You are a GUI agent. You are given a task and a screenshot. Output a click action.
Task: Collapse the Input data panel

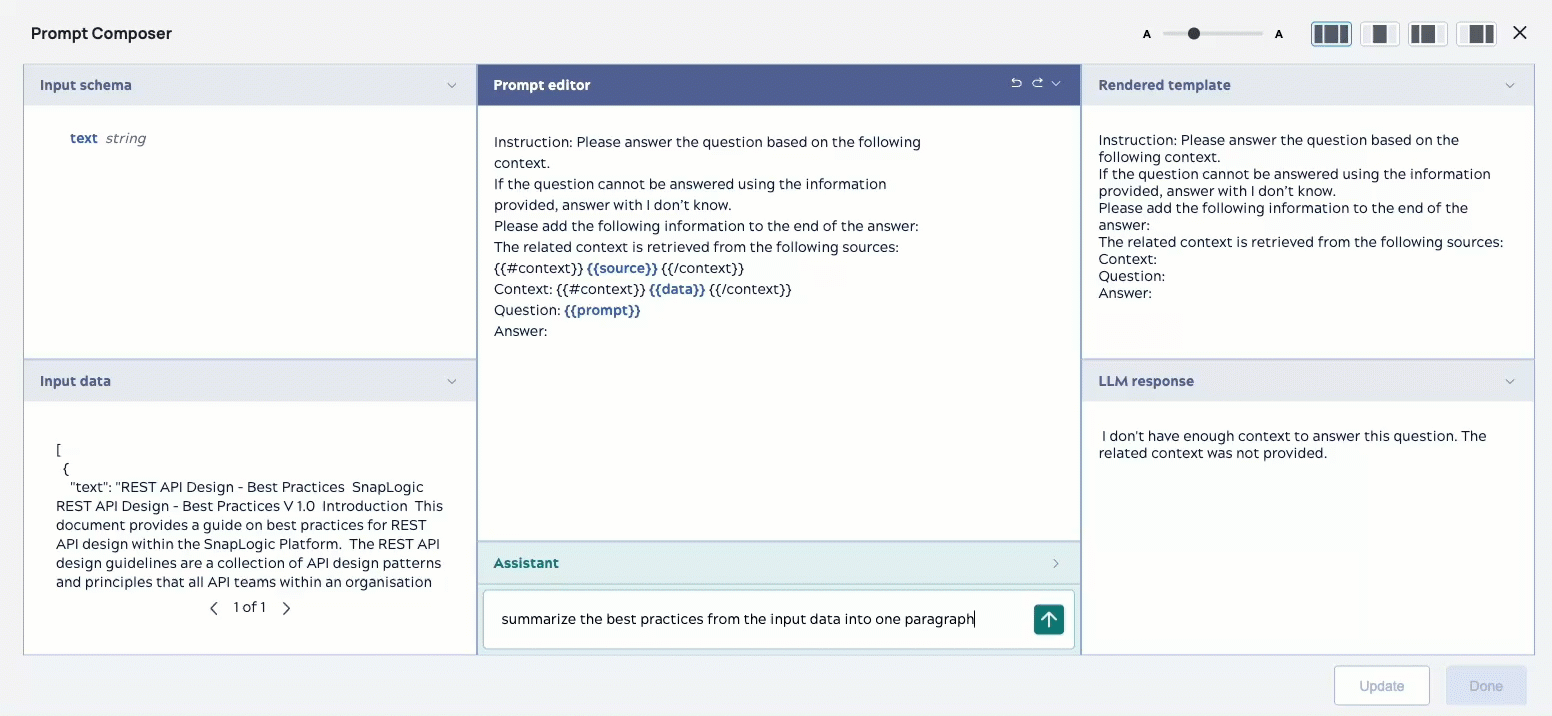pyautogui.click(x=452, y=381)
